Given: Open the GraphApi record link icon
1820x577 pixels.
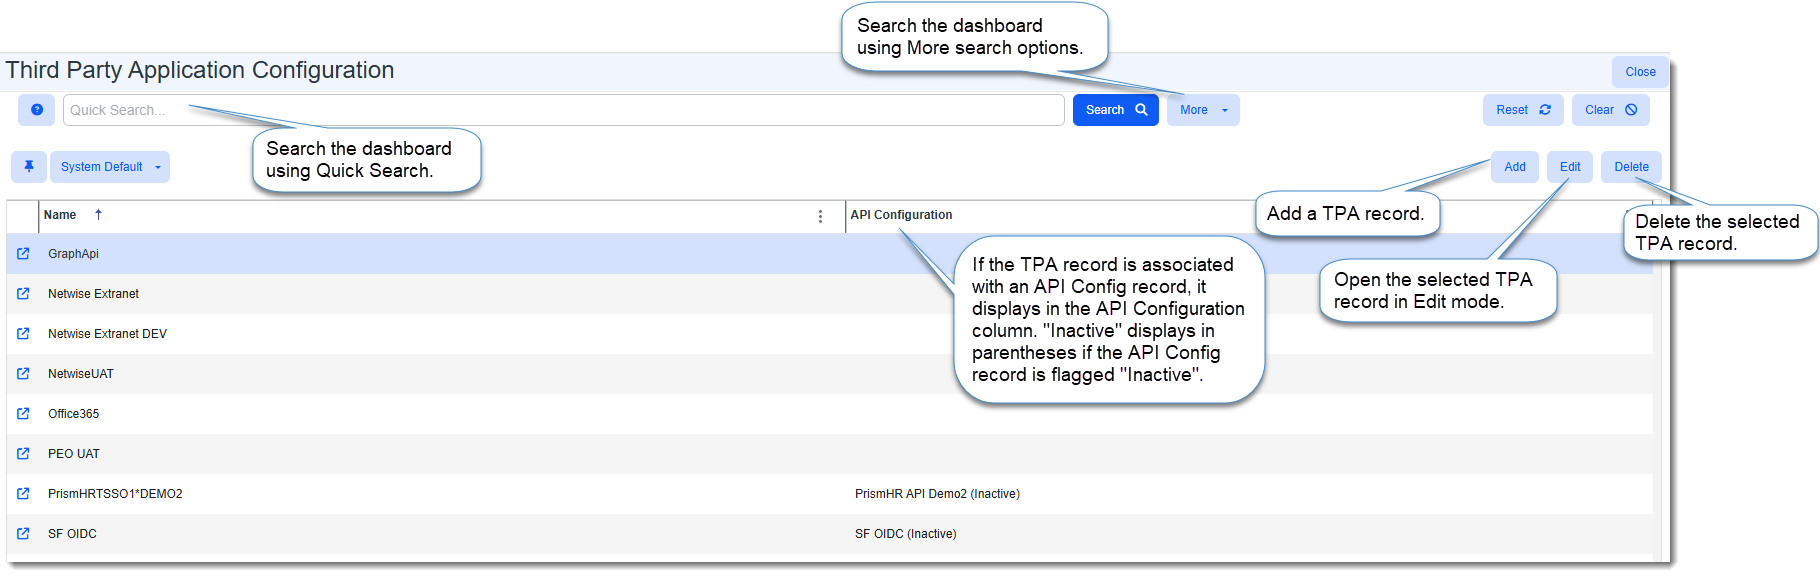Looking at the screenshot, I should pyautogui.click(x=23, y=254).
